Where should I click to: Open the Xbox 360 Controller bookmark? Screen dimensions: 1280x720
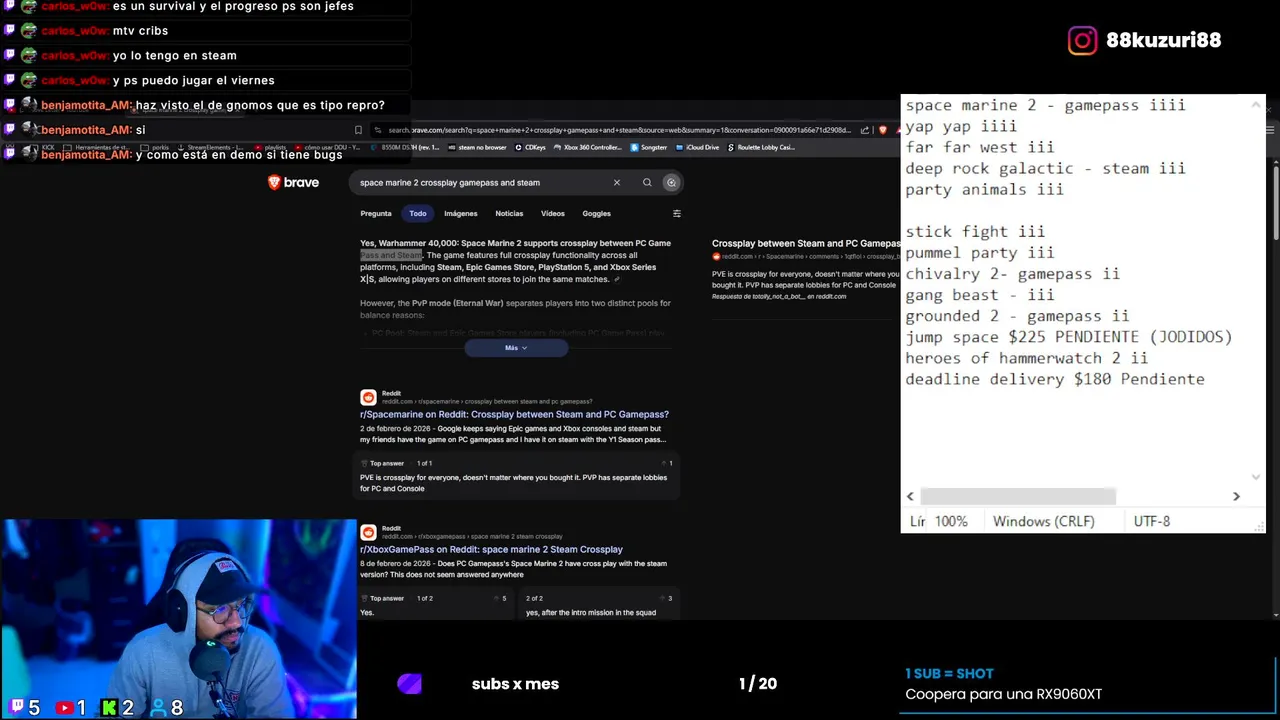588,147
